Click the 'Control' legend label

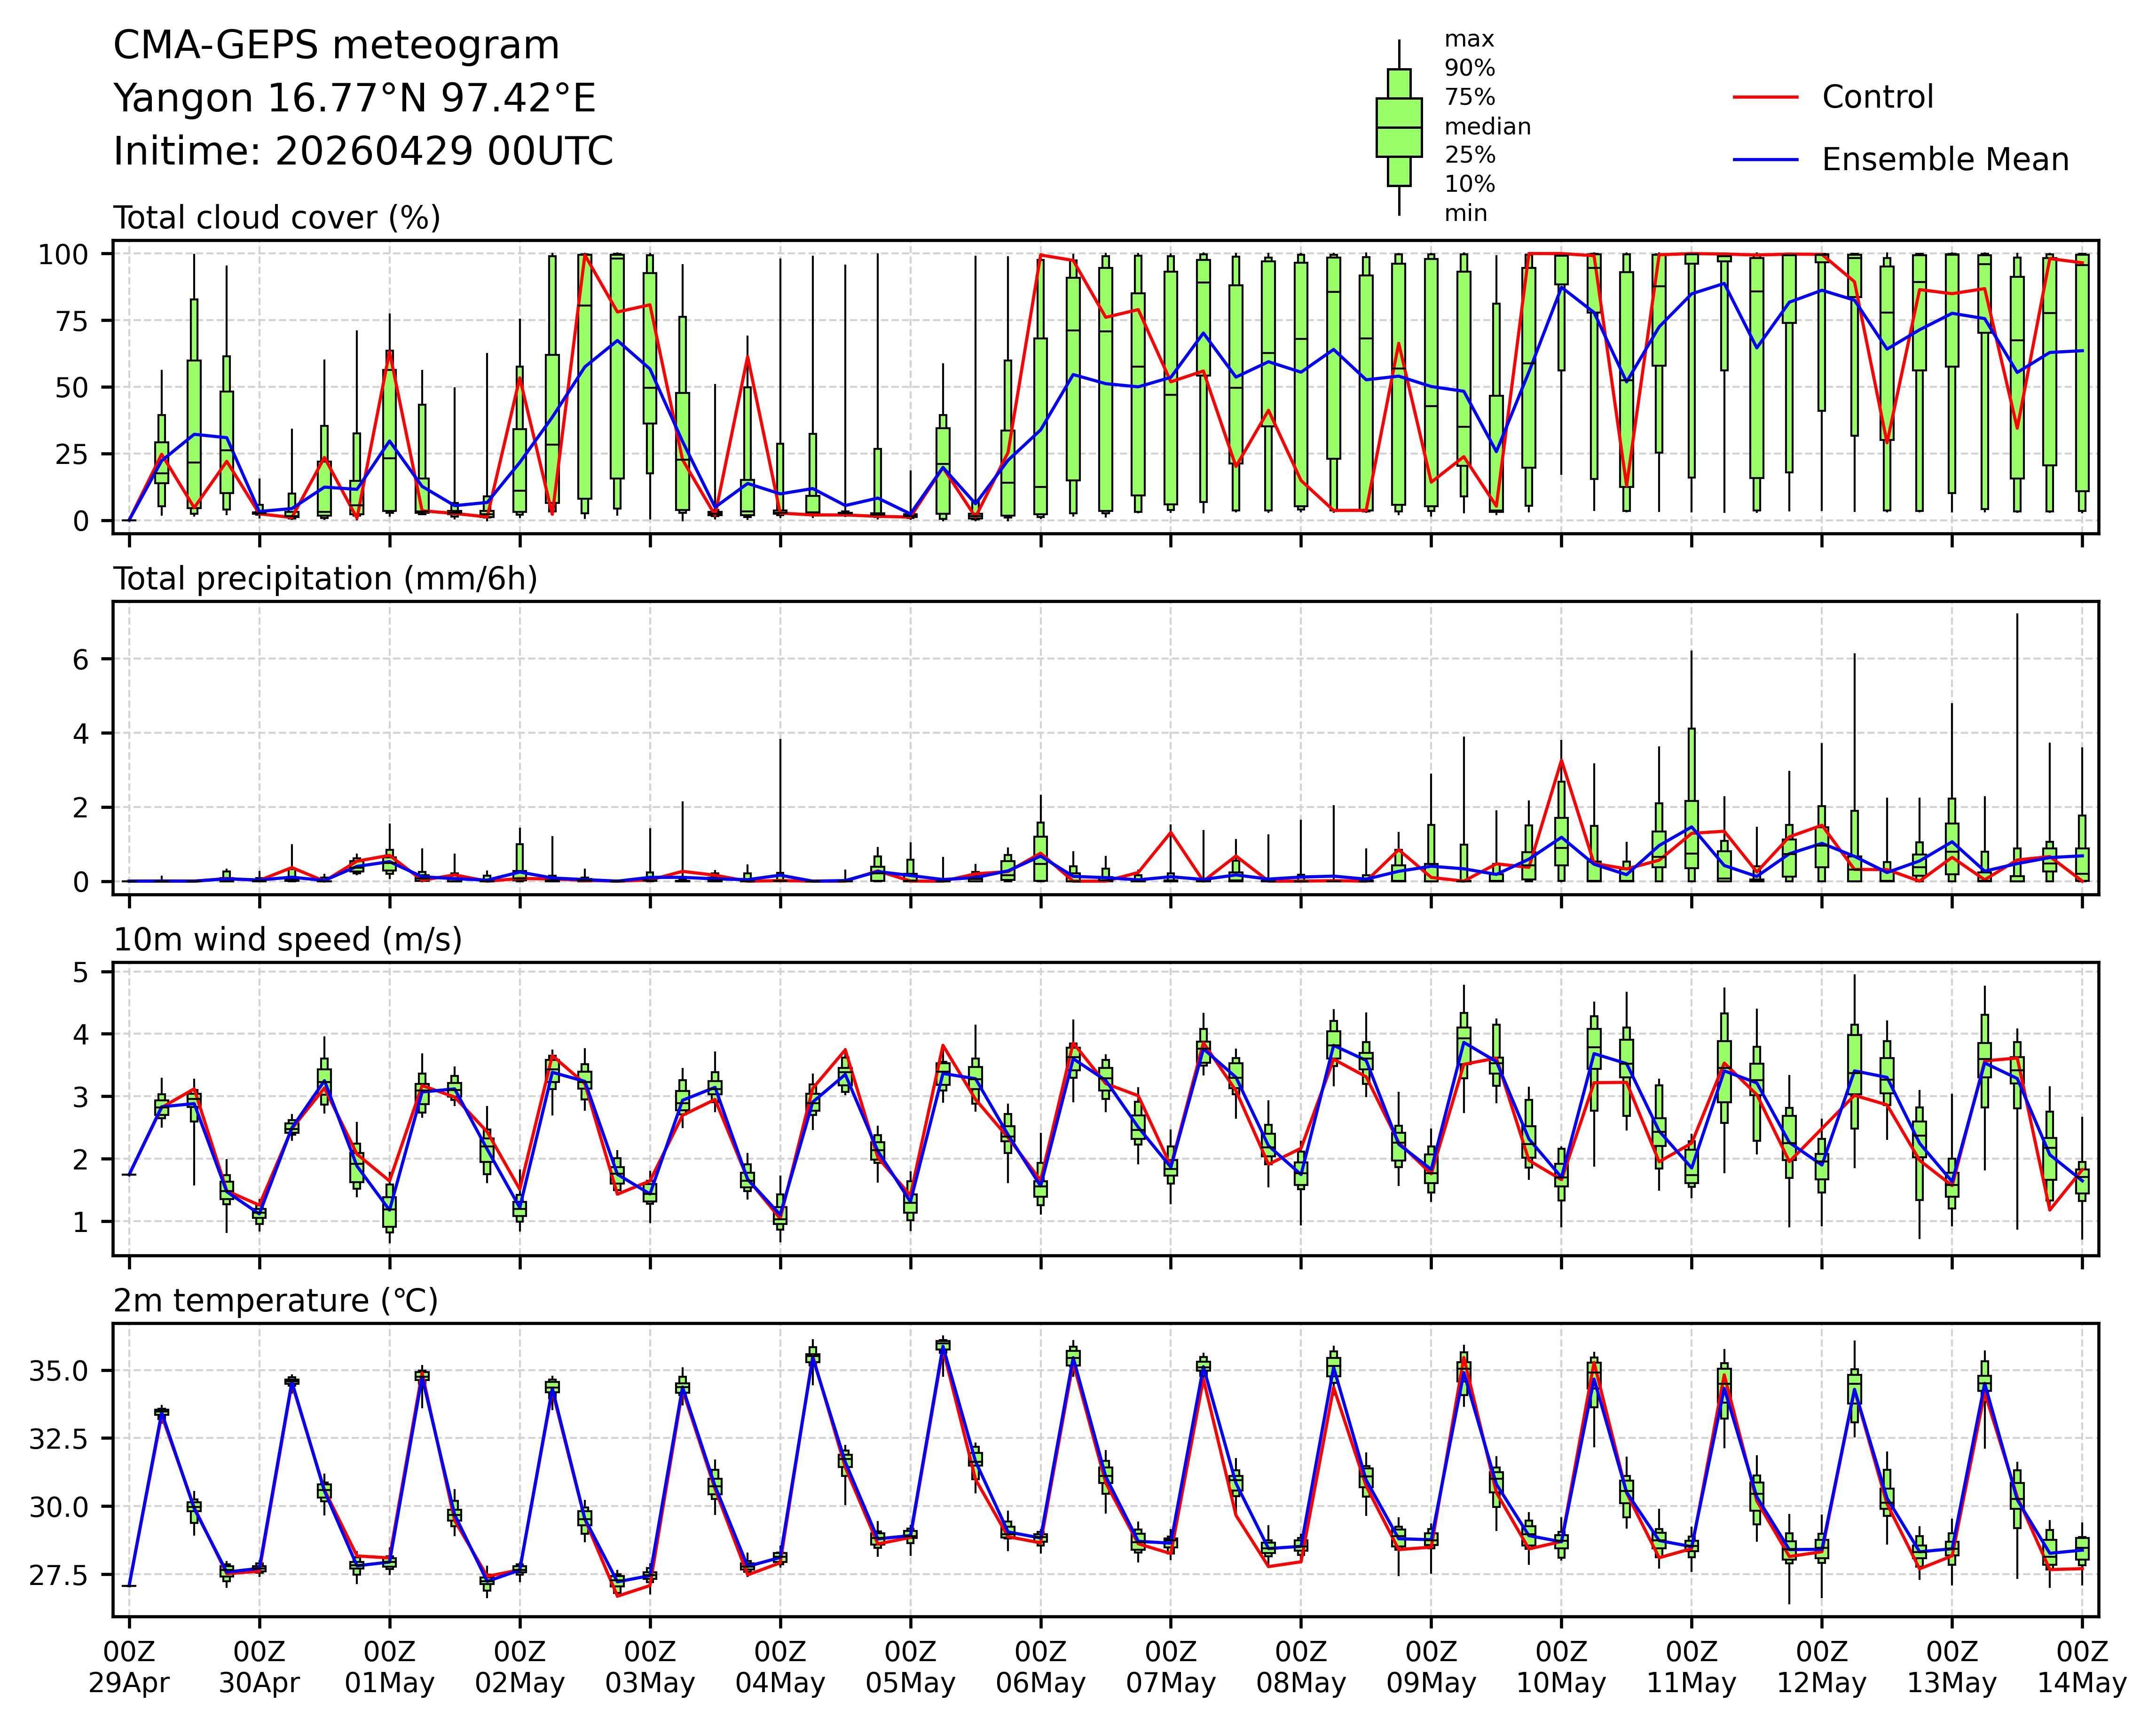pos(1877,97)
